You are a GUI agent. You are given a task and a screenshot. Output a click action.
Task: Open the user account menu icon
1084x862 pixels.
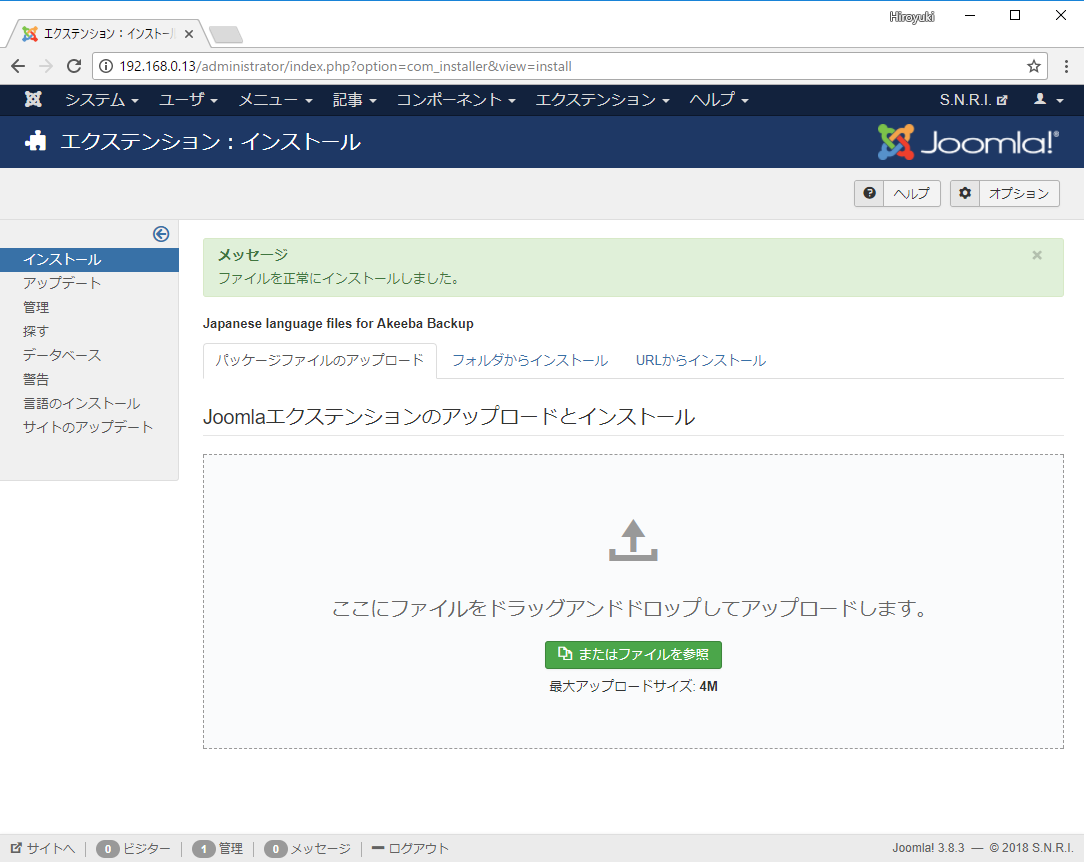tap(1048, 100)
